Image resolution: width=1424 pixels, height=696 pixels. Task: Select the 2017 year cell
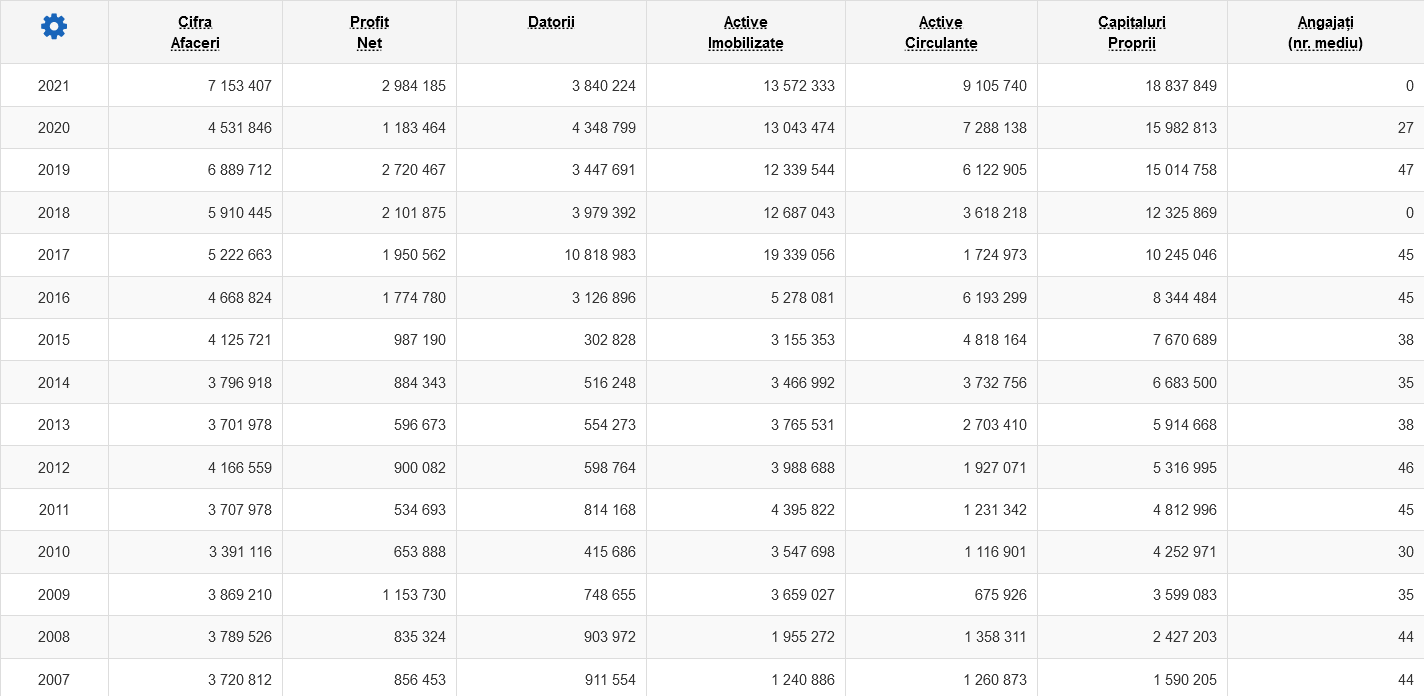point(54,255)
